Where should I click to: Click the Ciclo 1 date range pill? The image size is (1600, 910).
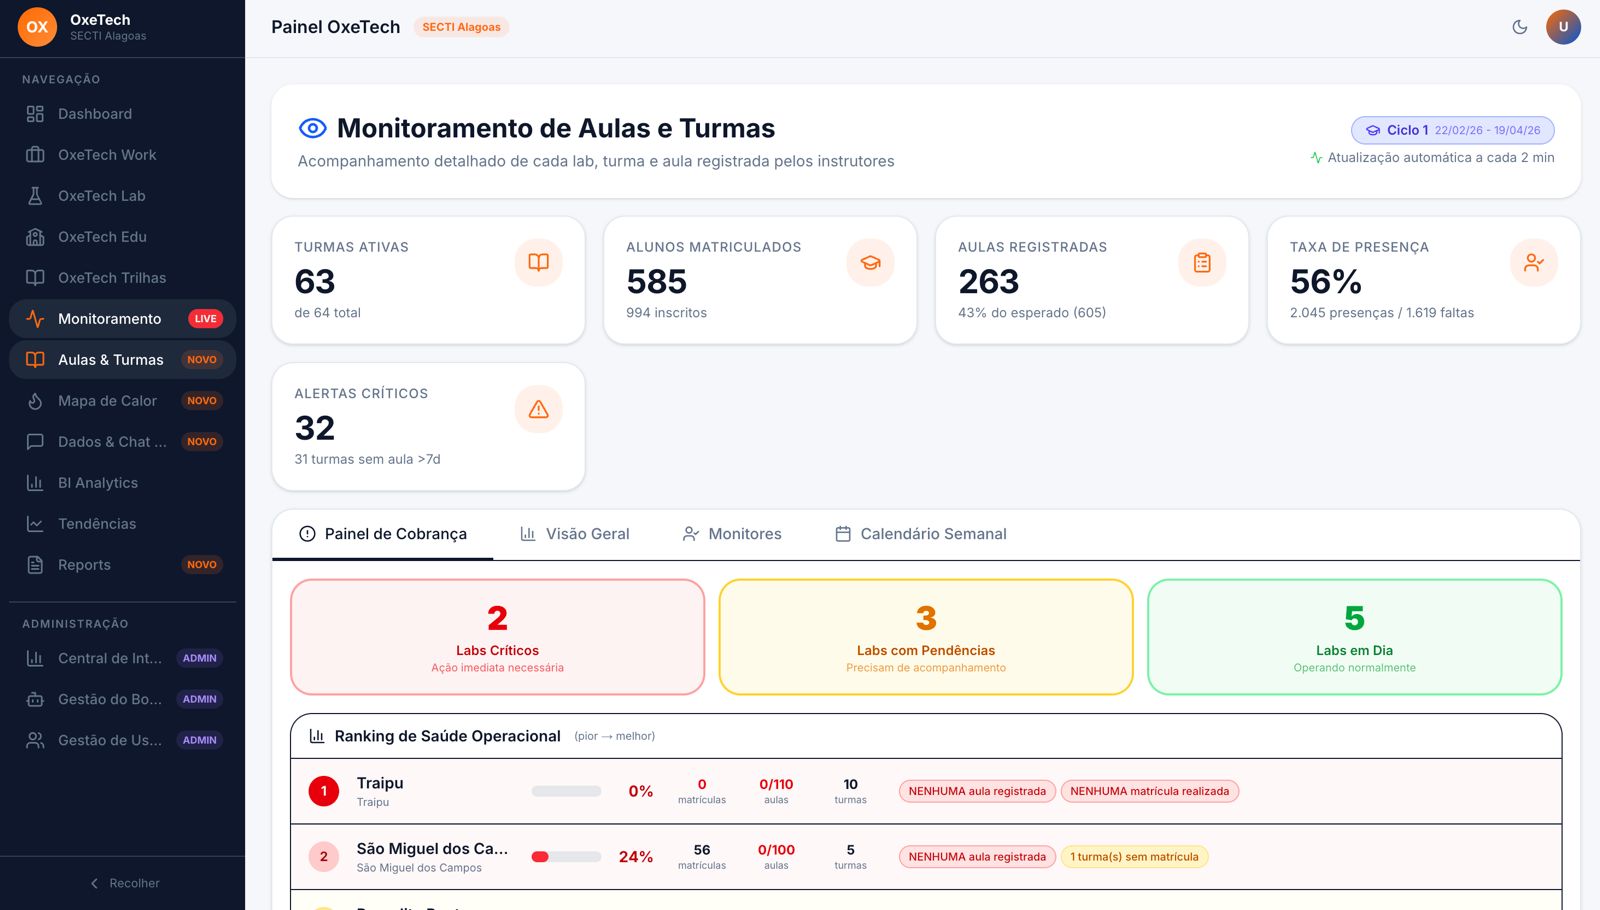click(x=1451, y=130)
